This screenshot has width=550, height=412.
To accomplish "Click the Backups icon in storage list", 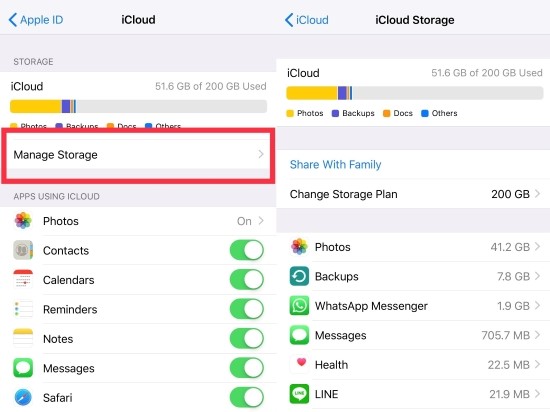I will (299, 276).
